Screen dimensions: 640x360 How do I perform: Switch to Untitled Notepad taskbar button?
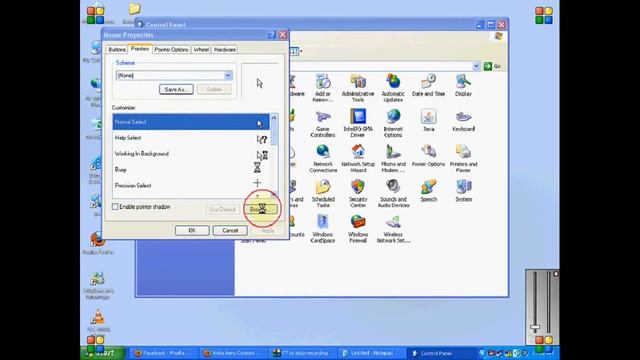pyautogui.click(x=371, y=353)
